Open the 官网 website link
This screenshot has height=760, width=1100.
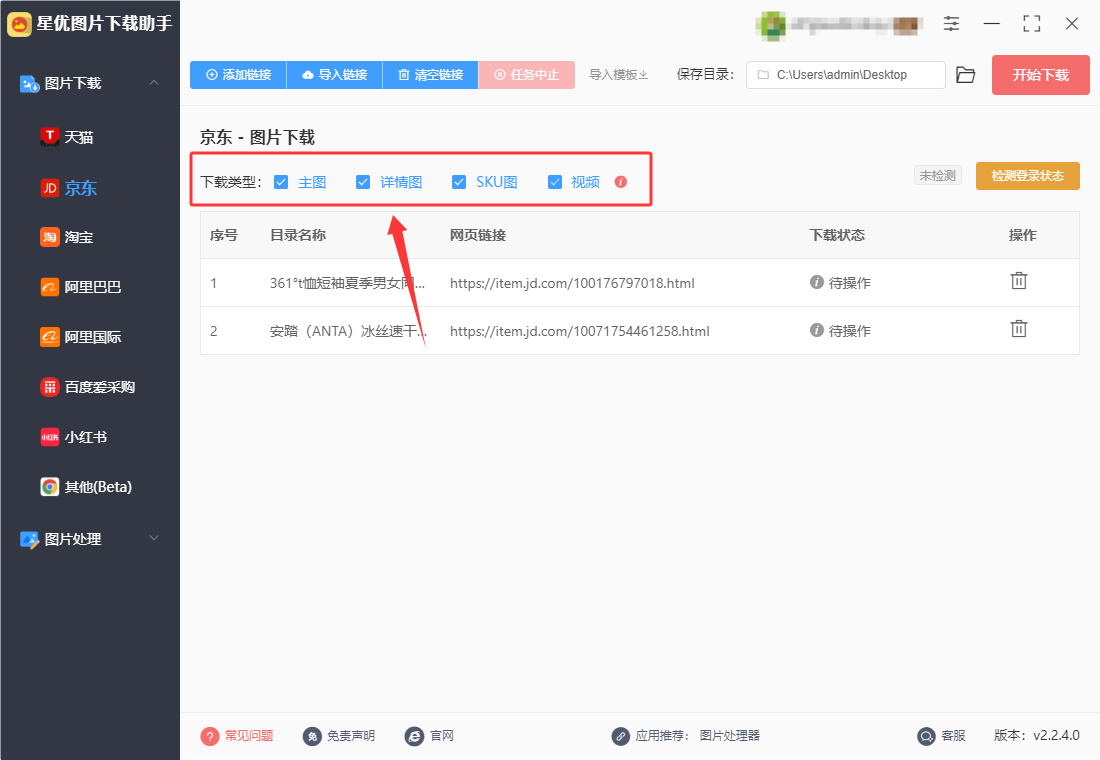pyautogui.click(x=429, y=735)
